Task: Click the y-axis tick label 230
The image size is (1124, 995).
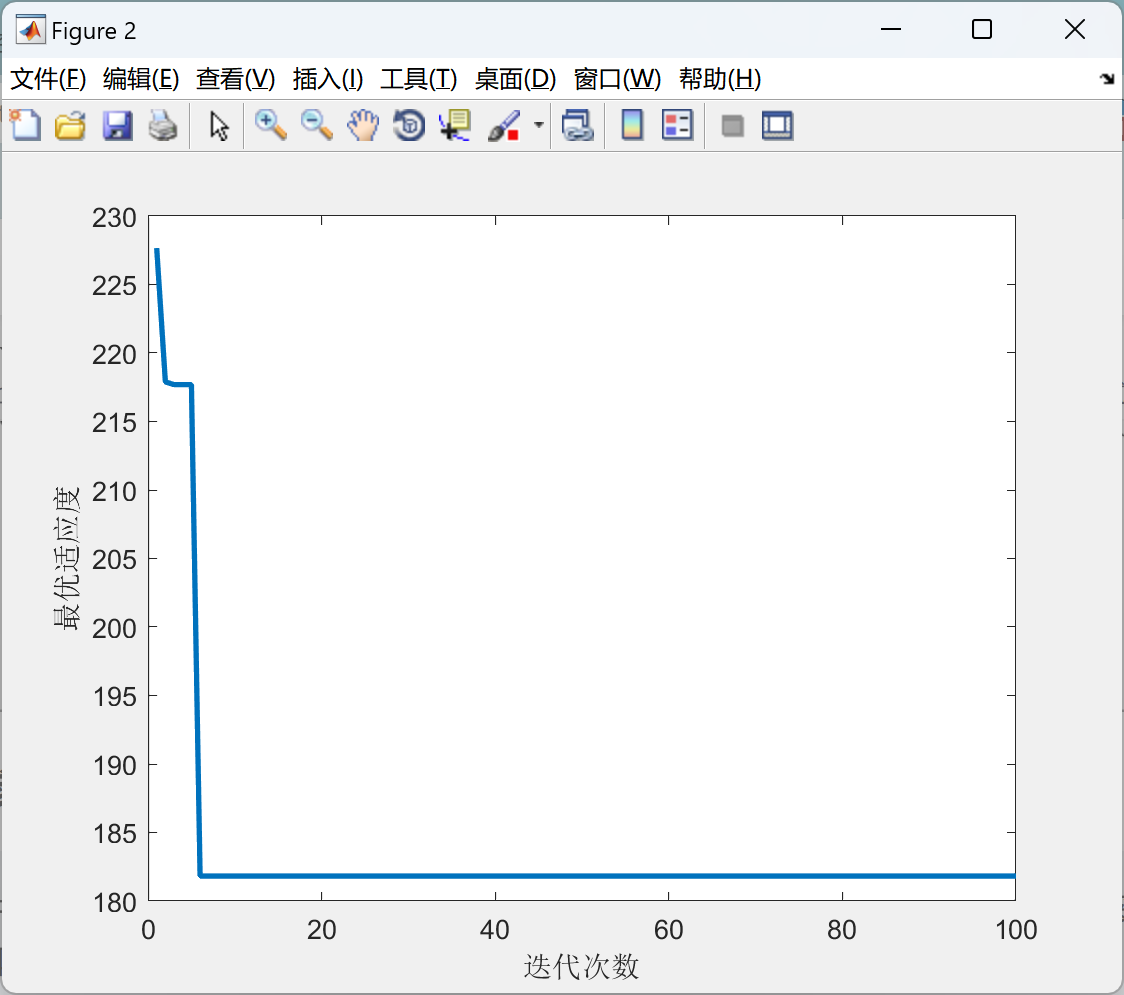Action: point(114,218)
